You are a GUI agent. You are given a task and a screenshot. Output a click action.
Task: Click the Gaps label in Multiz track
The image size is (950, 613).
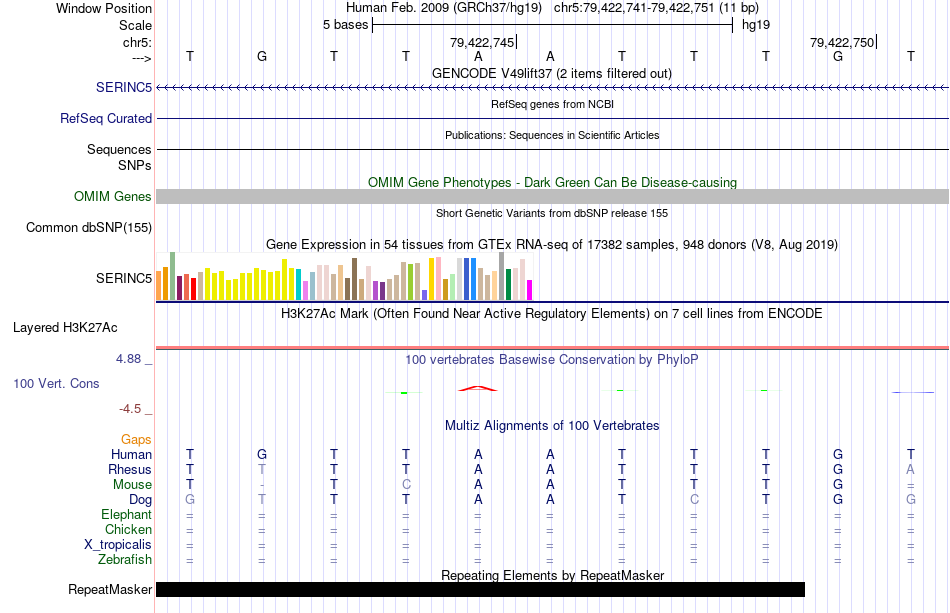coord(136,439)
